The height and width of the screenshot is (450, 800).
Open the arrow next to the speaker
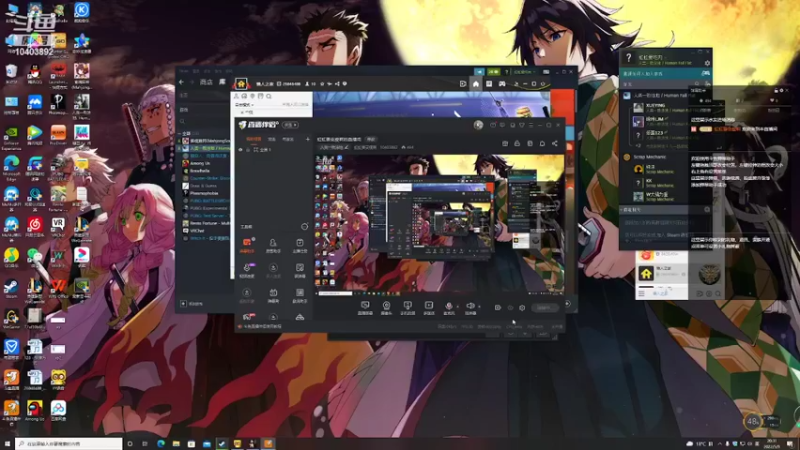(x=479, y=307)
